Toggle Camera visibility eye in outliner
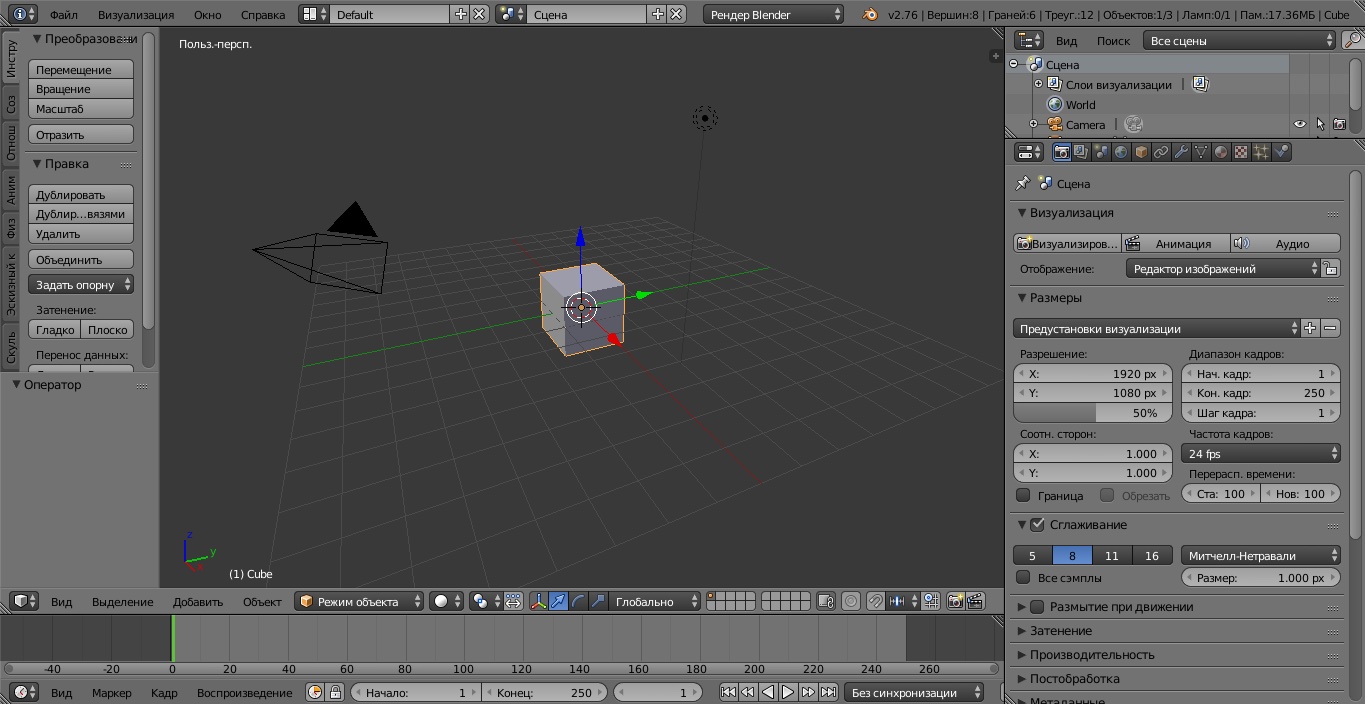 tap(1300, 124)
